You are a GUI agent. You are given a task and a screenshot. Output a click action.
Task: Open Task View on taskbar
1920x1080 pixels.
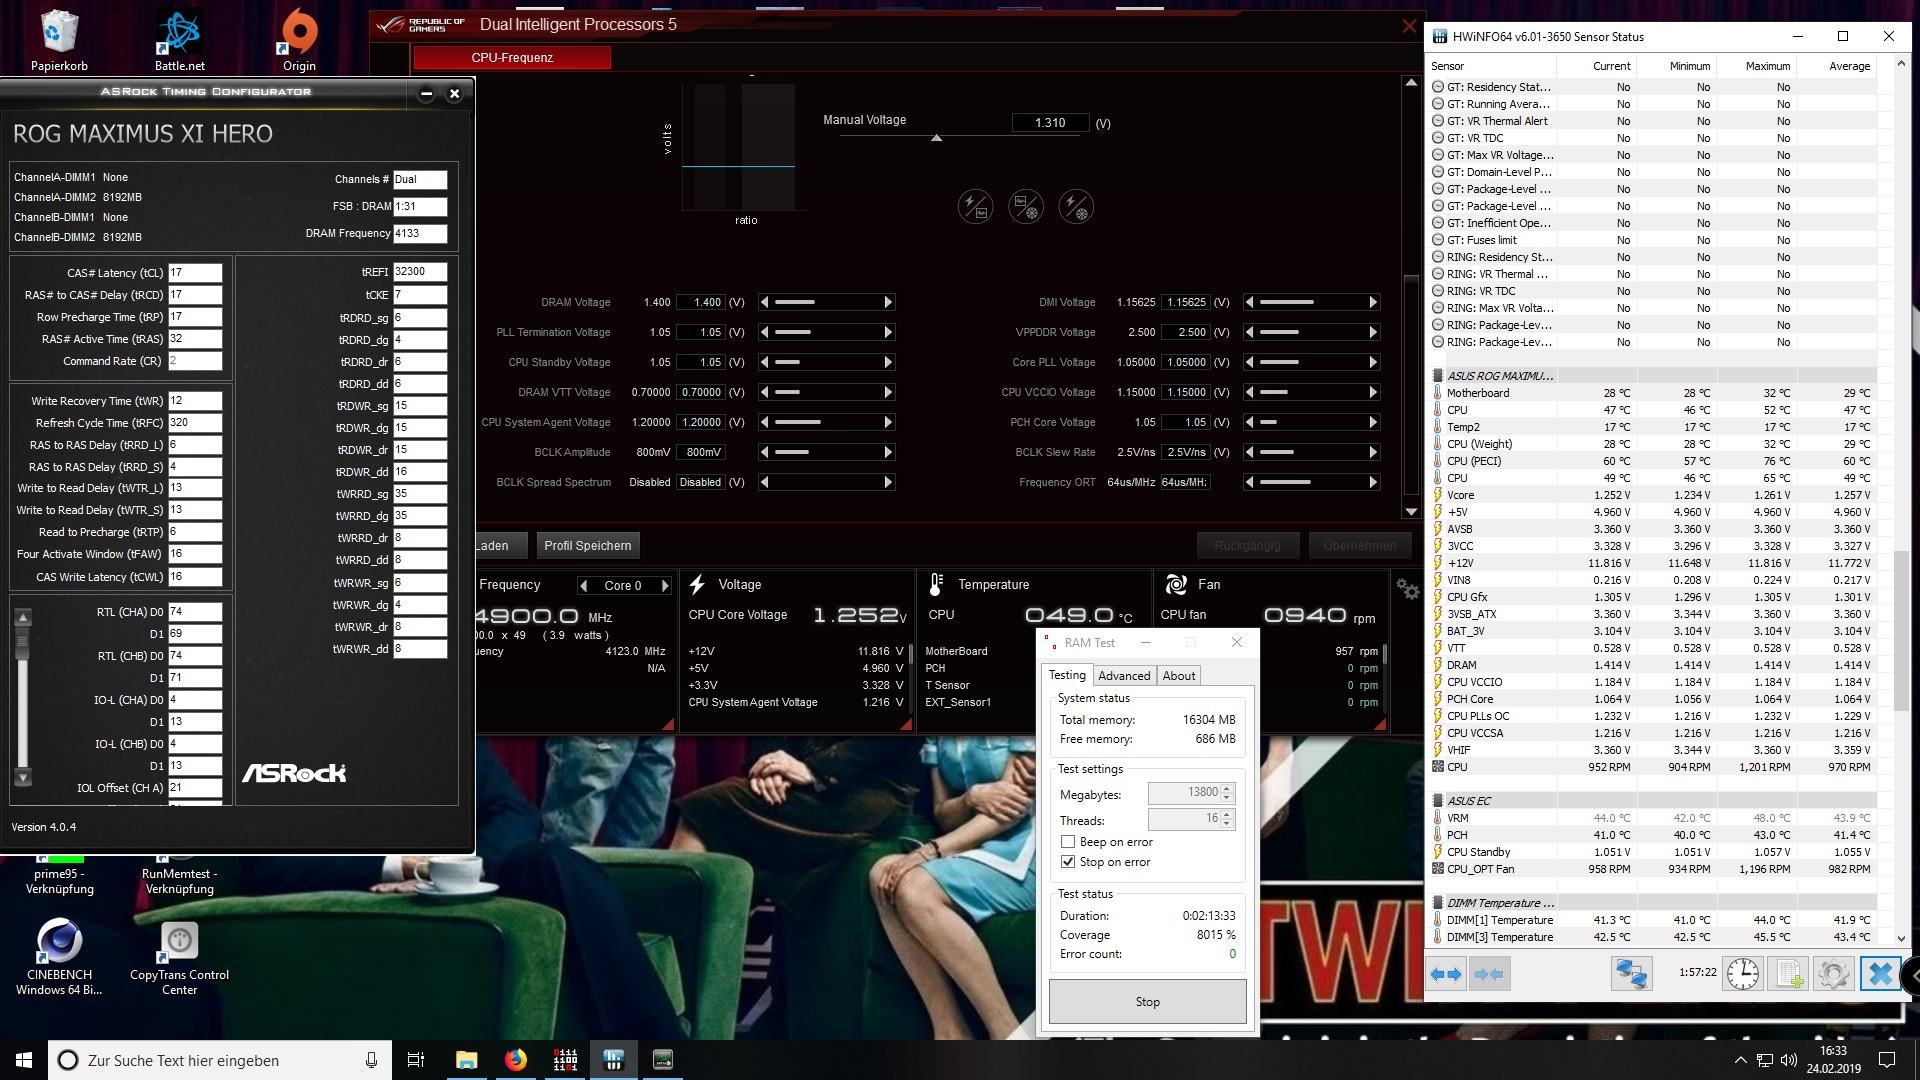(x=416, y=1060)
